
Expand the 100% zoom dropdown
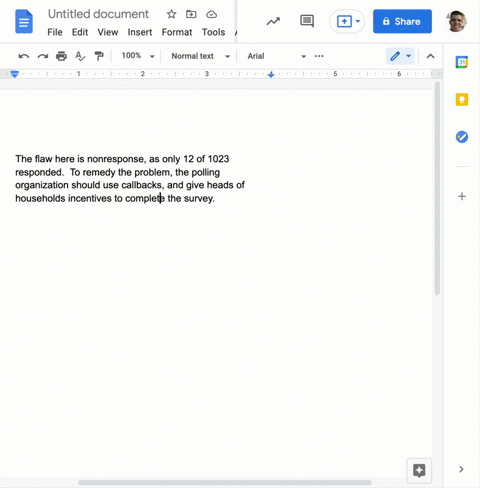coord(138,56)
